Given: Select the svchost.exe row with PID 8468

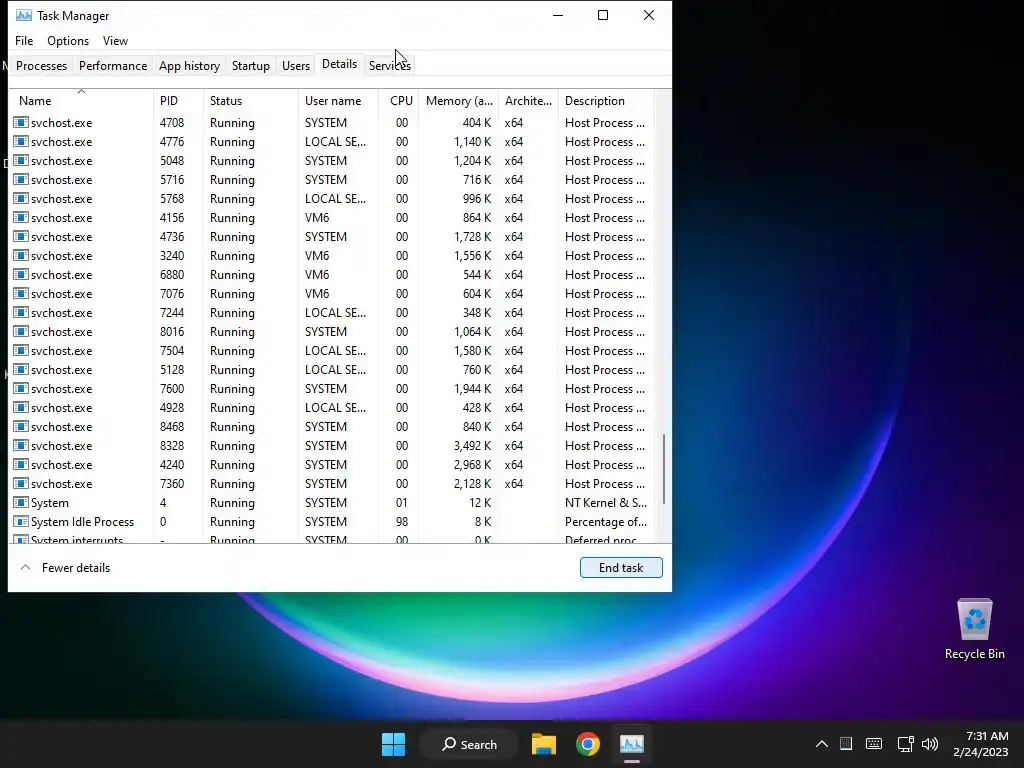Looking at the screenshot, I should point(332,426).
